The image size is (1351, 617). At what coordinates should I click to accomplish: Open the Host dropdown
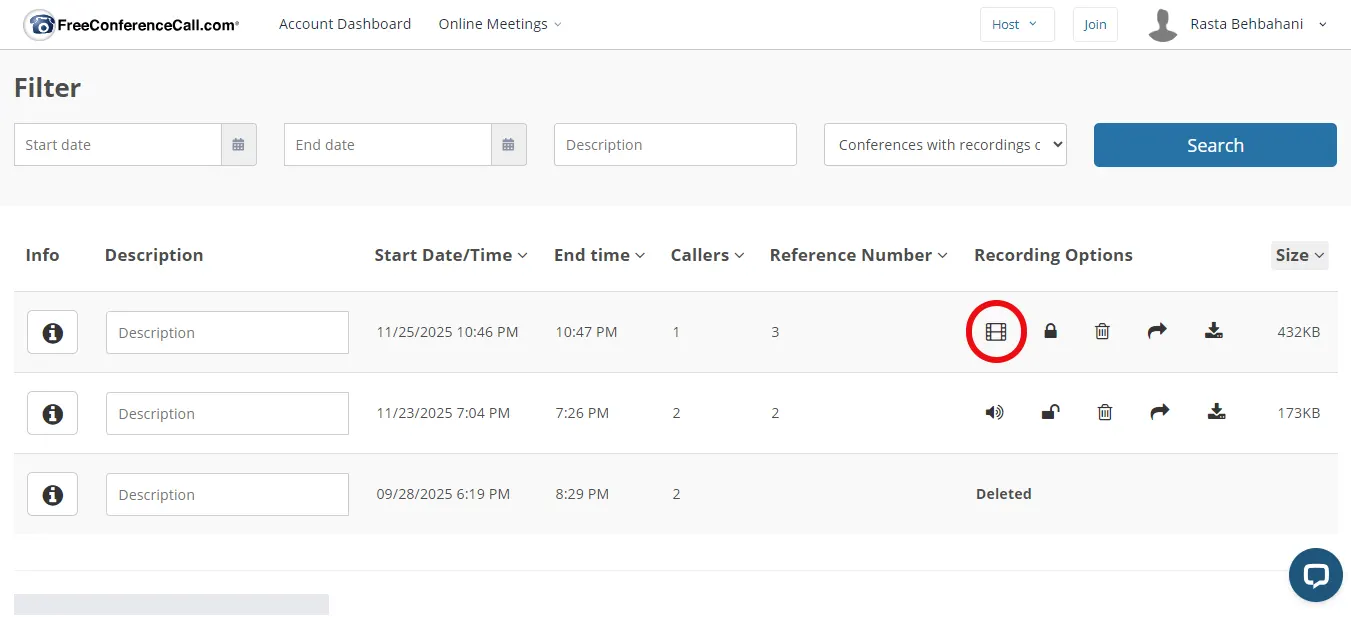[x=1016, y=24]
